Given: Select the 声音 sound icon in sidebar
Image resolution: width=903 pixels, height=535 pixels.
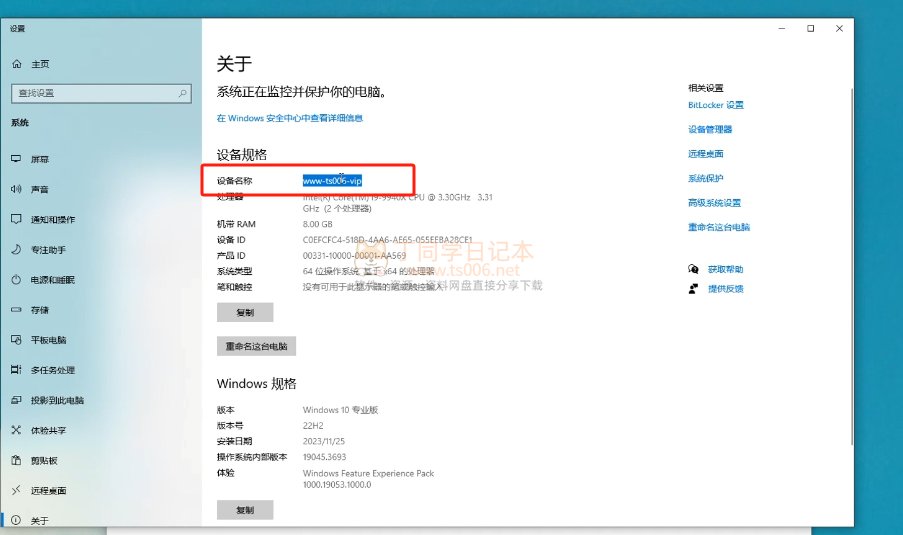Looking at the screenshot, I should point(16,189).
